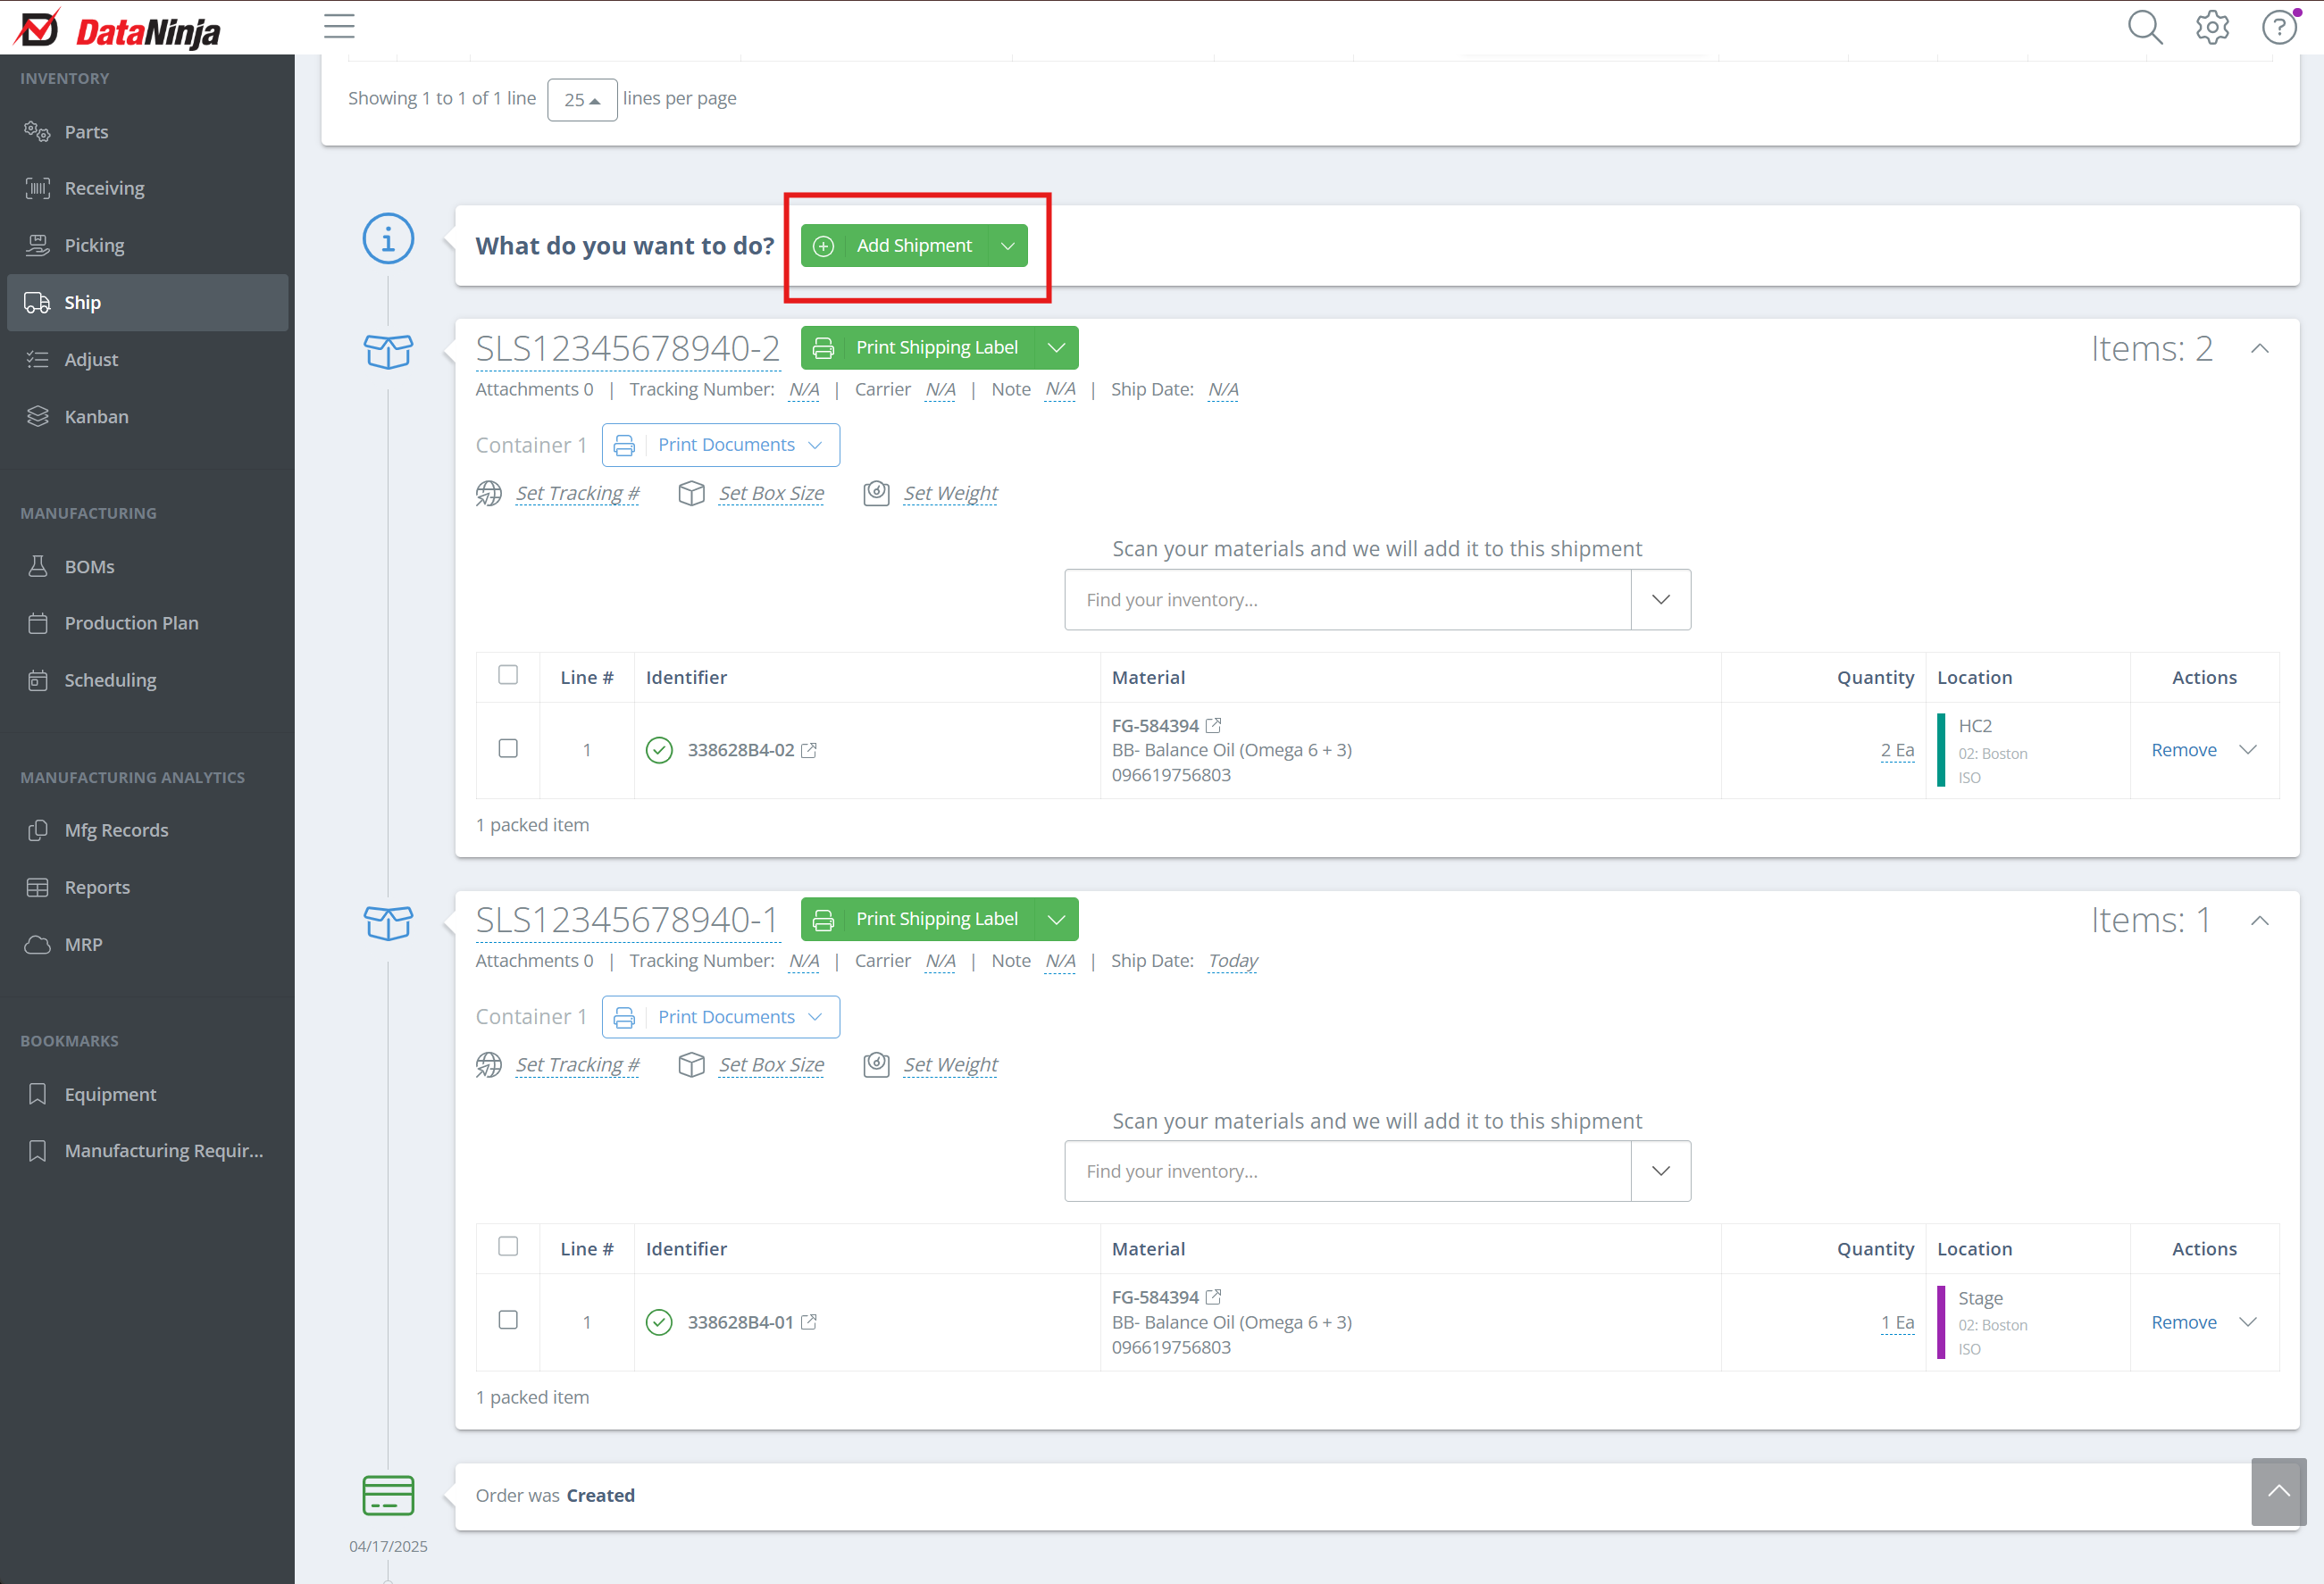Screen dimensions: 2324x1584
Task: Click Remove for line 338628B4-01
Action: (x=2183, y=1322)
